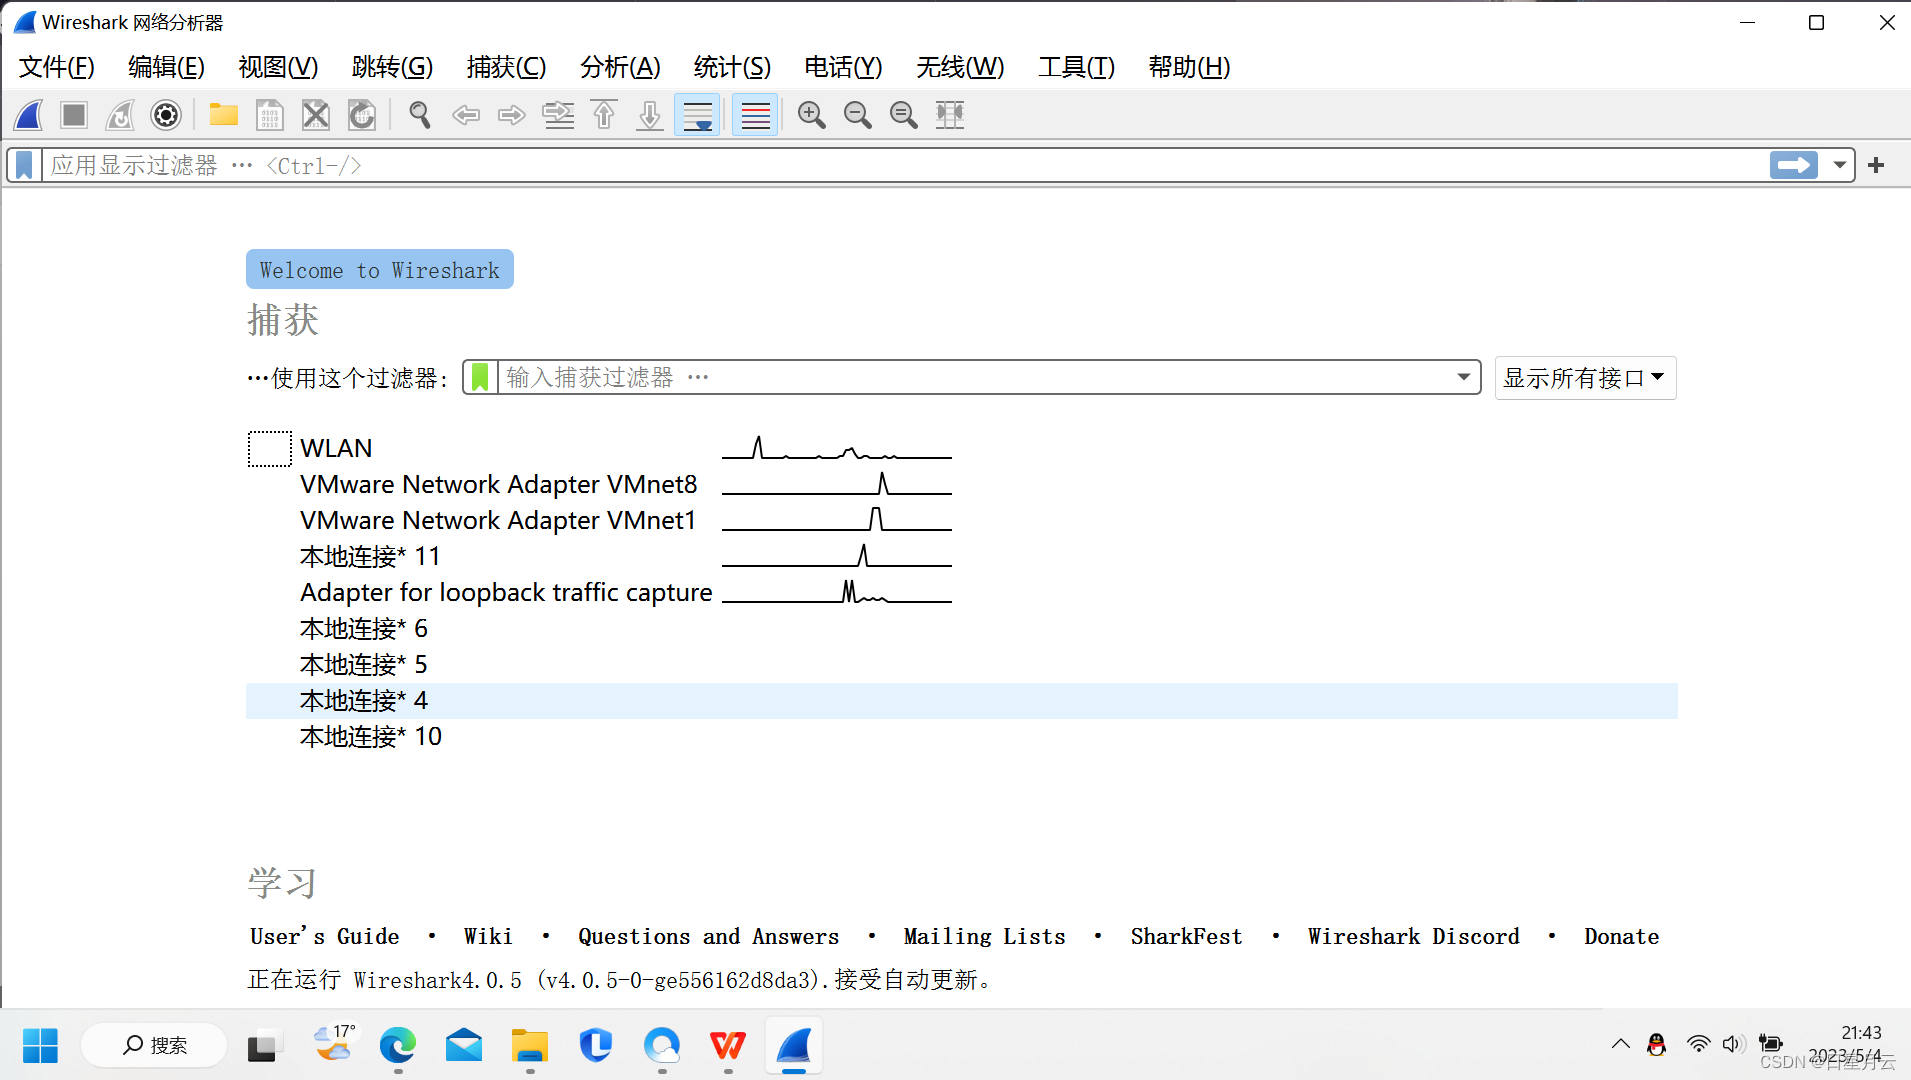Toggle packet list colorization
Screen dimensions: 1911x1080
point(755,115)
